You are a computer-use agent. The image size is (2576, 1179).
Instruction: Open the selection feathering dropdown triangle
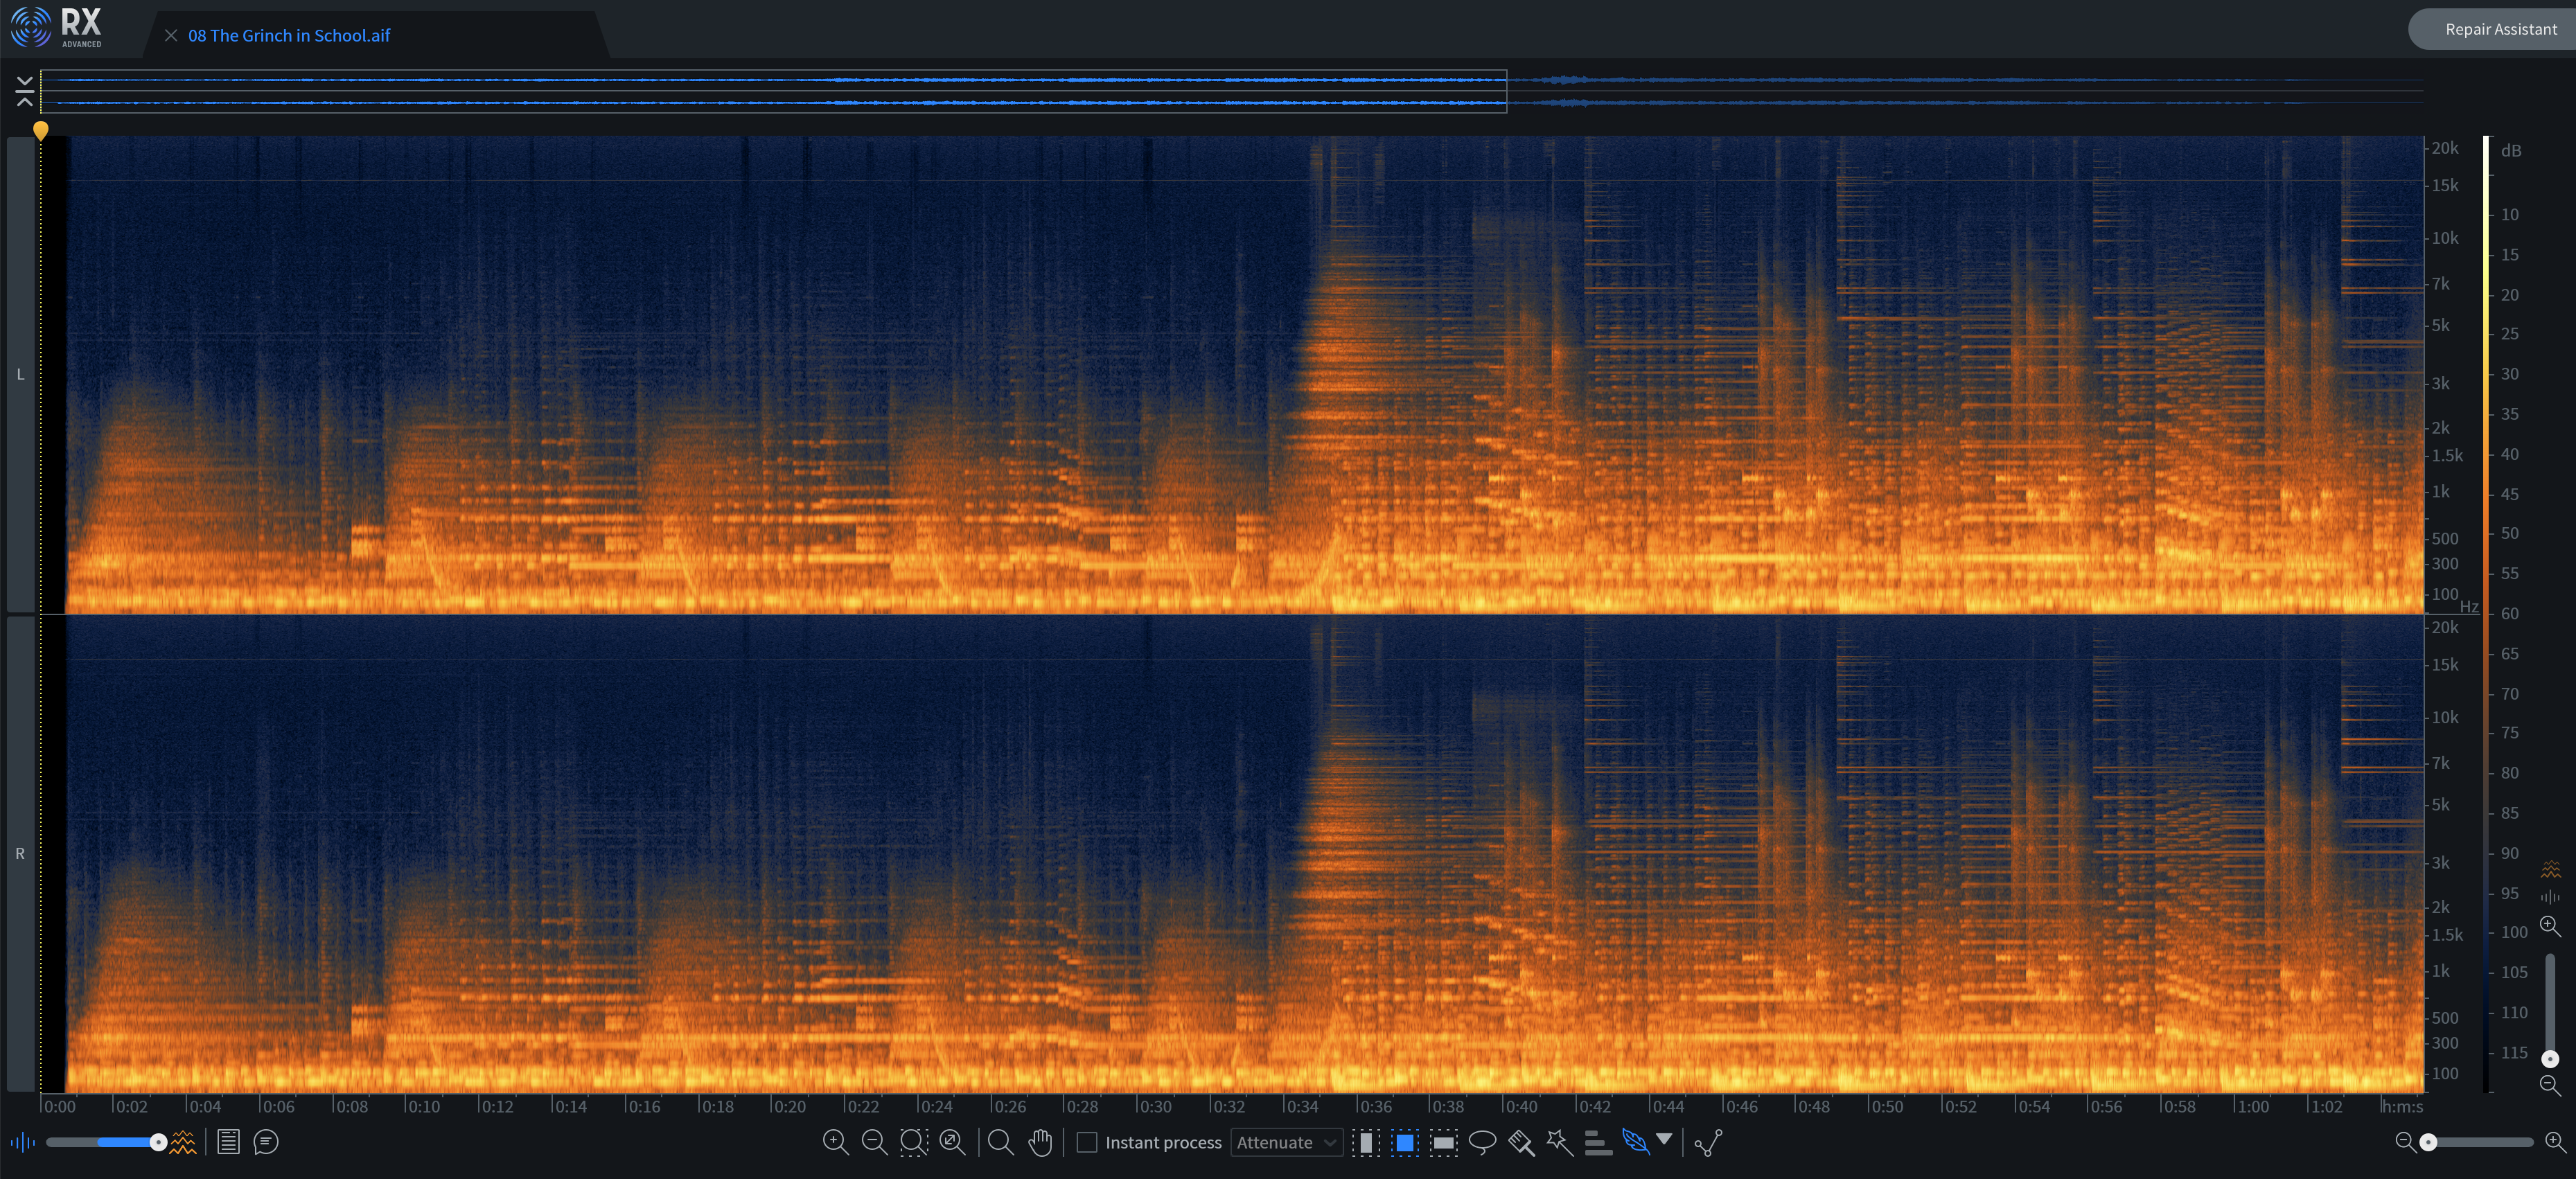tap(1664, 1139)
